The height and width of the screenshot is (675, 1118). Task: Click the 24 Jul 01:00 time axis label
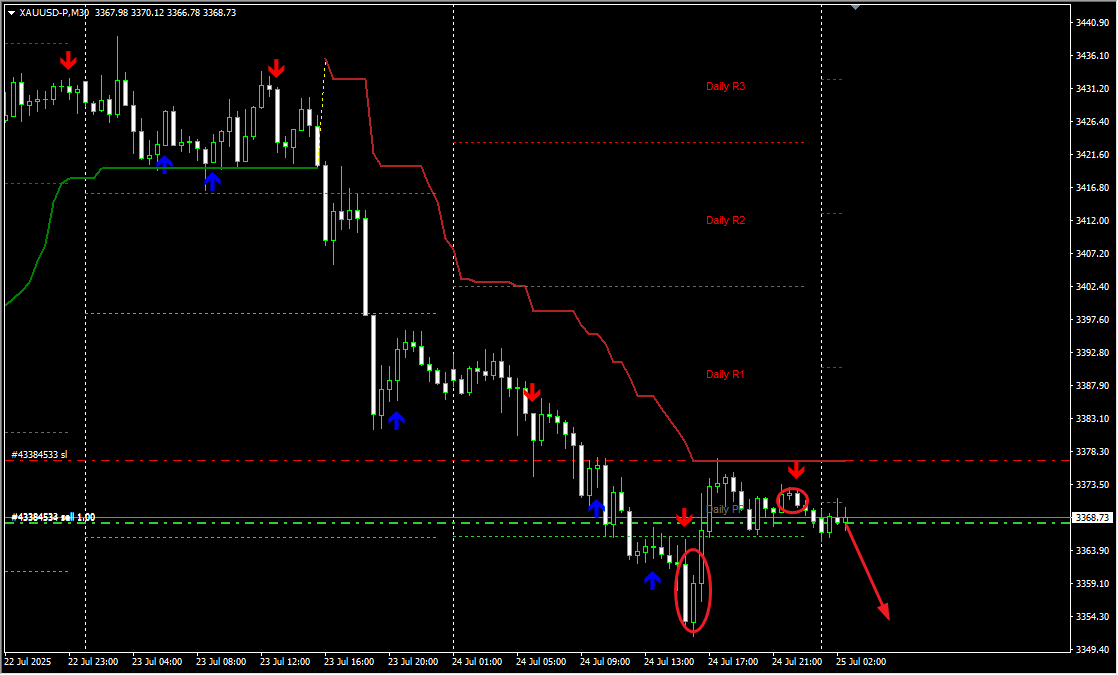pos(475,662)
